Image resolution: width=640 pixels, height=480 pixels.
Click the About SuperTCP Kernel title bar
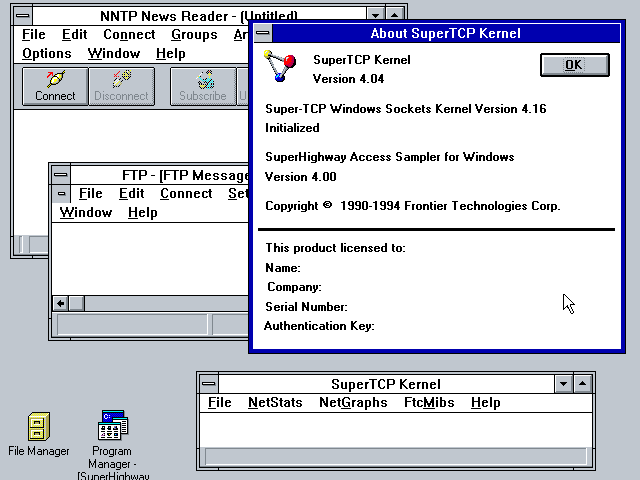[446, 33]
